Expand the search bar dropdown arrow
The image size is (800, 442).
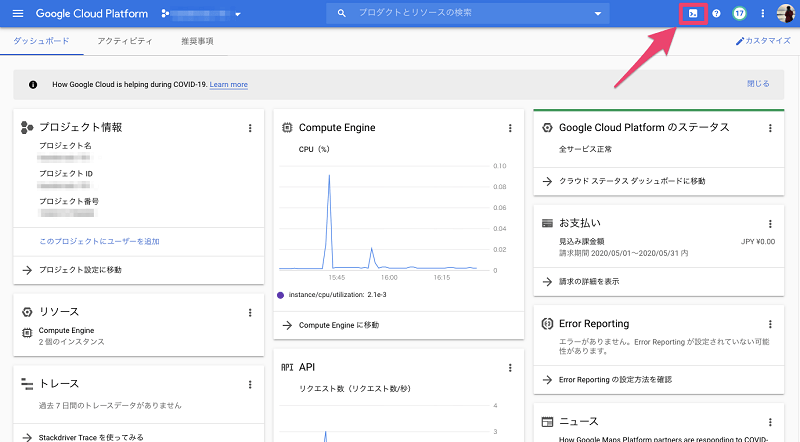[x=597, y=14]
